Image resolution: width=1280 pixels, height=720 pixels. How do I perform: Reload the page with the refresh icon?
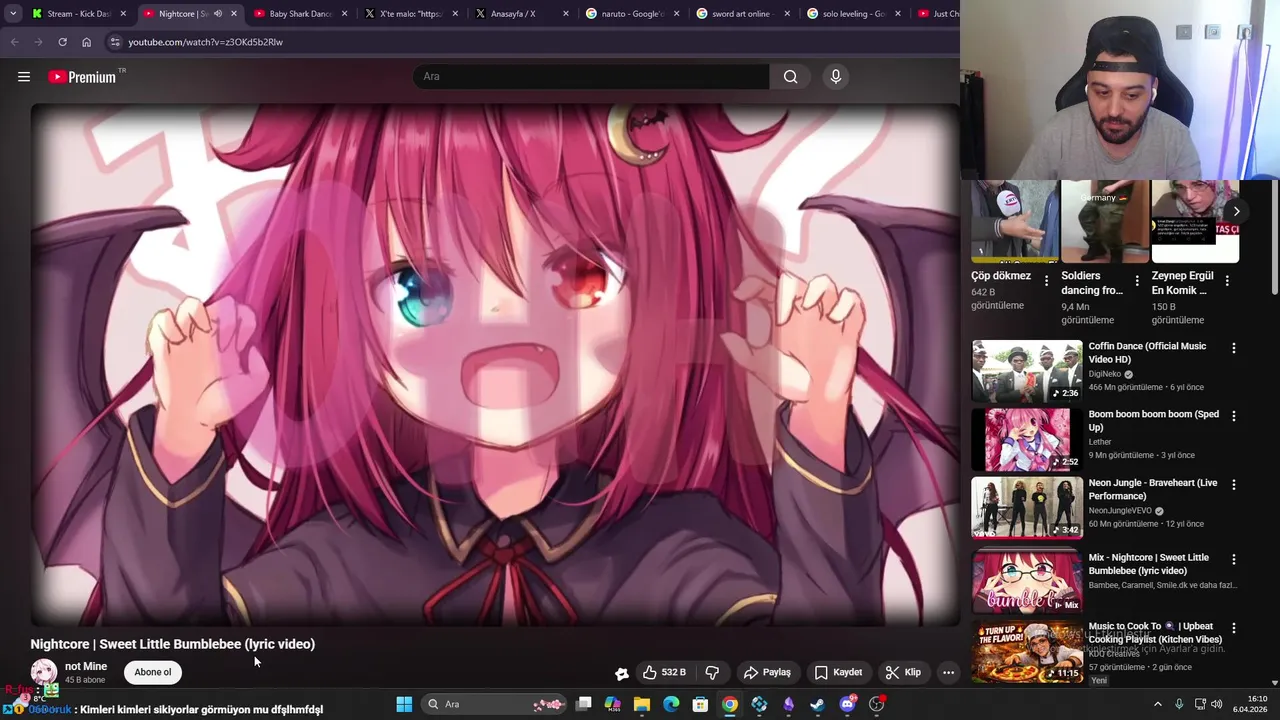tap(62, 42)
